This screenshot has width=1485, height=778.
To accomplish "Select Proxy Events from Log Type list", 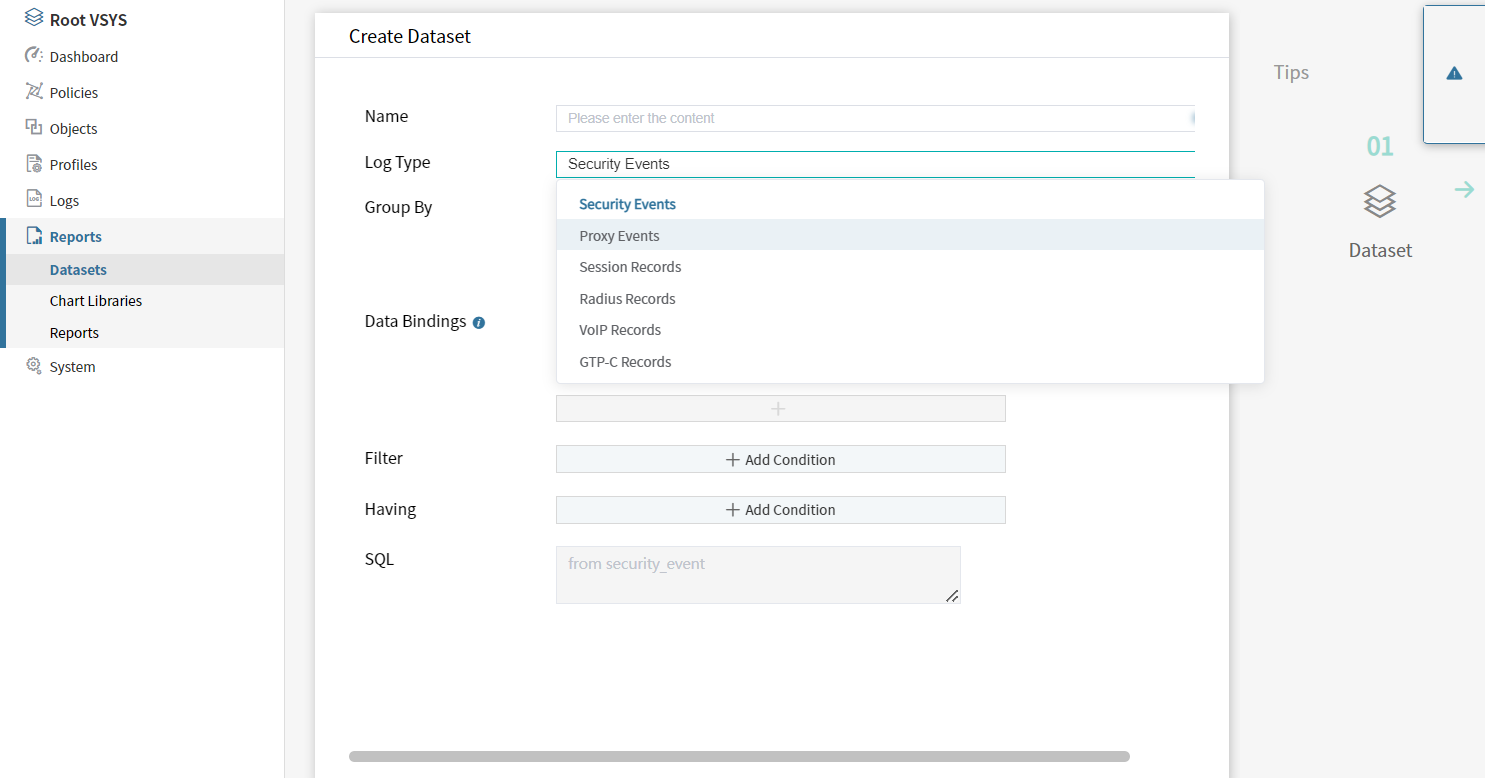I will (x=619, y=236).
